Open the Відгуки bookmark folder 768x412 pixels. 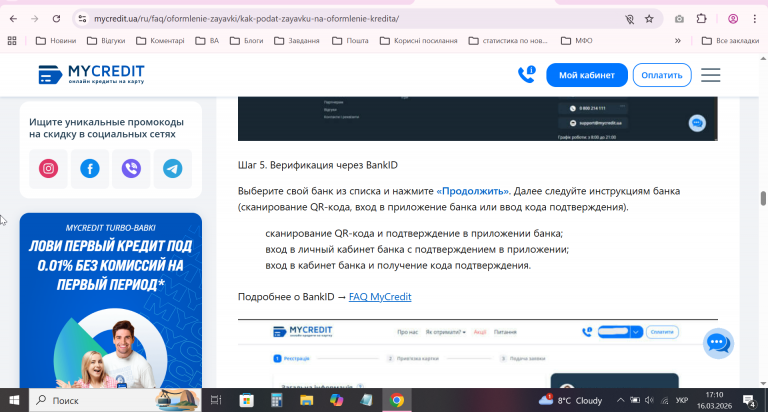coord(106,41)
